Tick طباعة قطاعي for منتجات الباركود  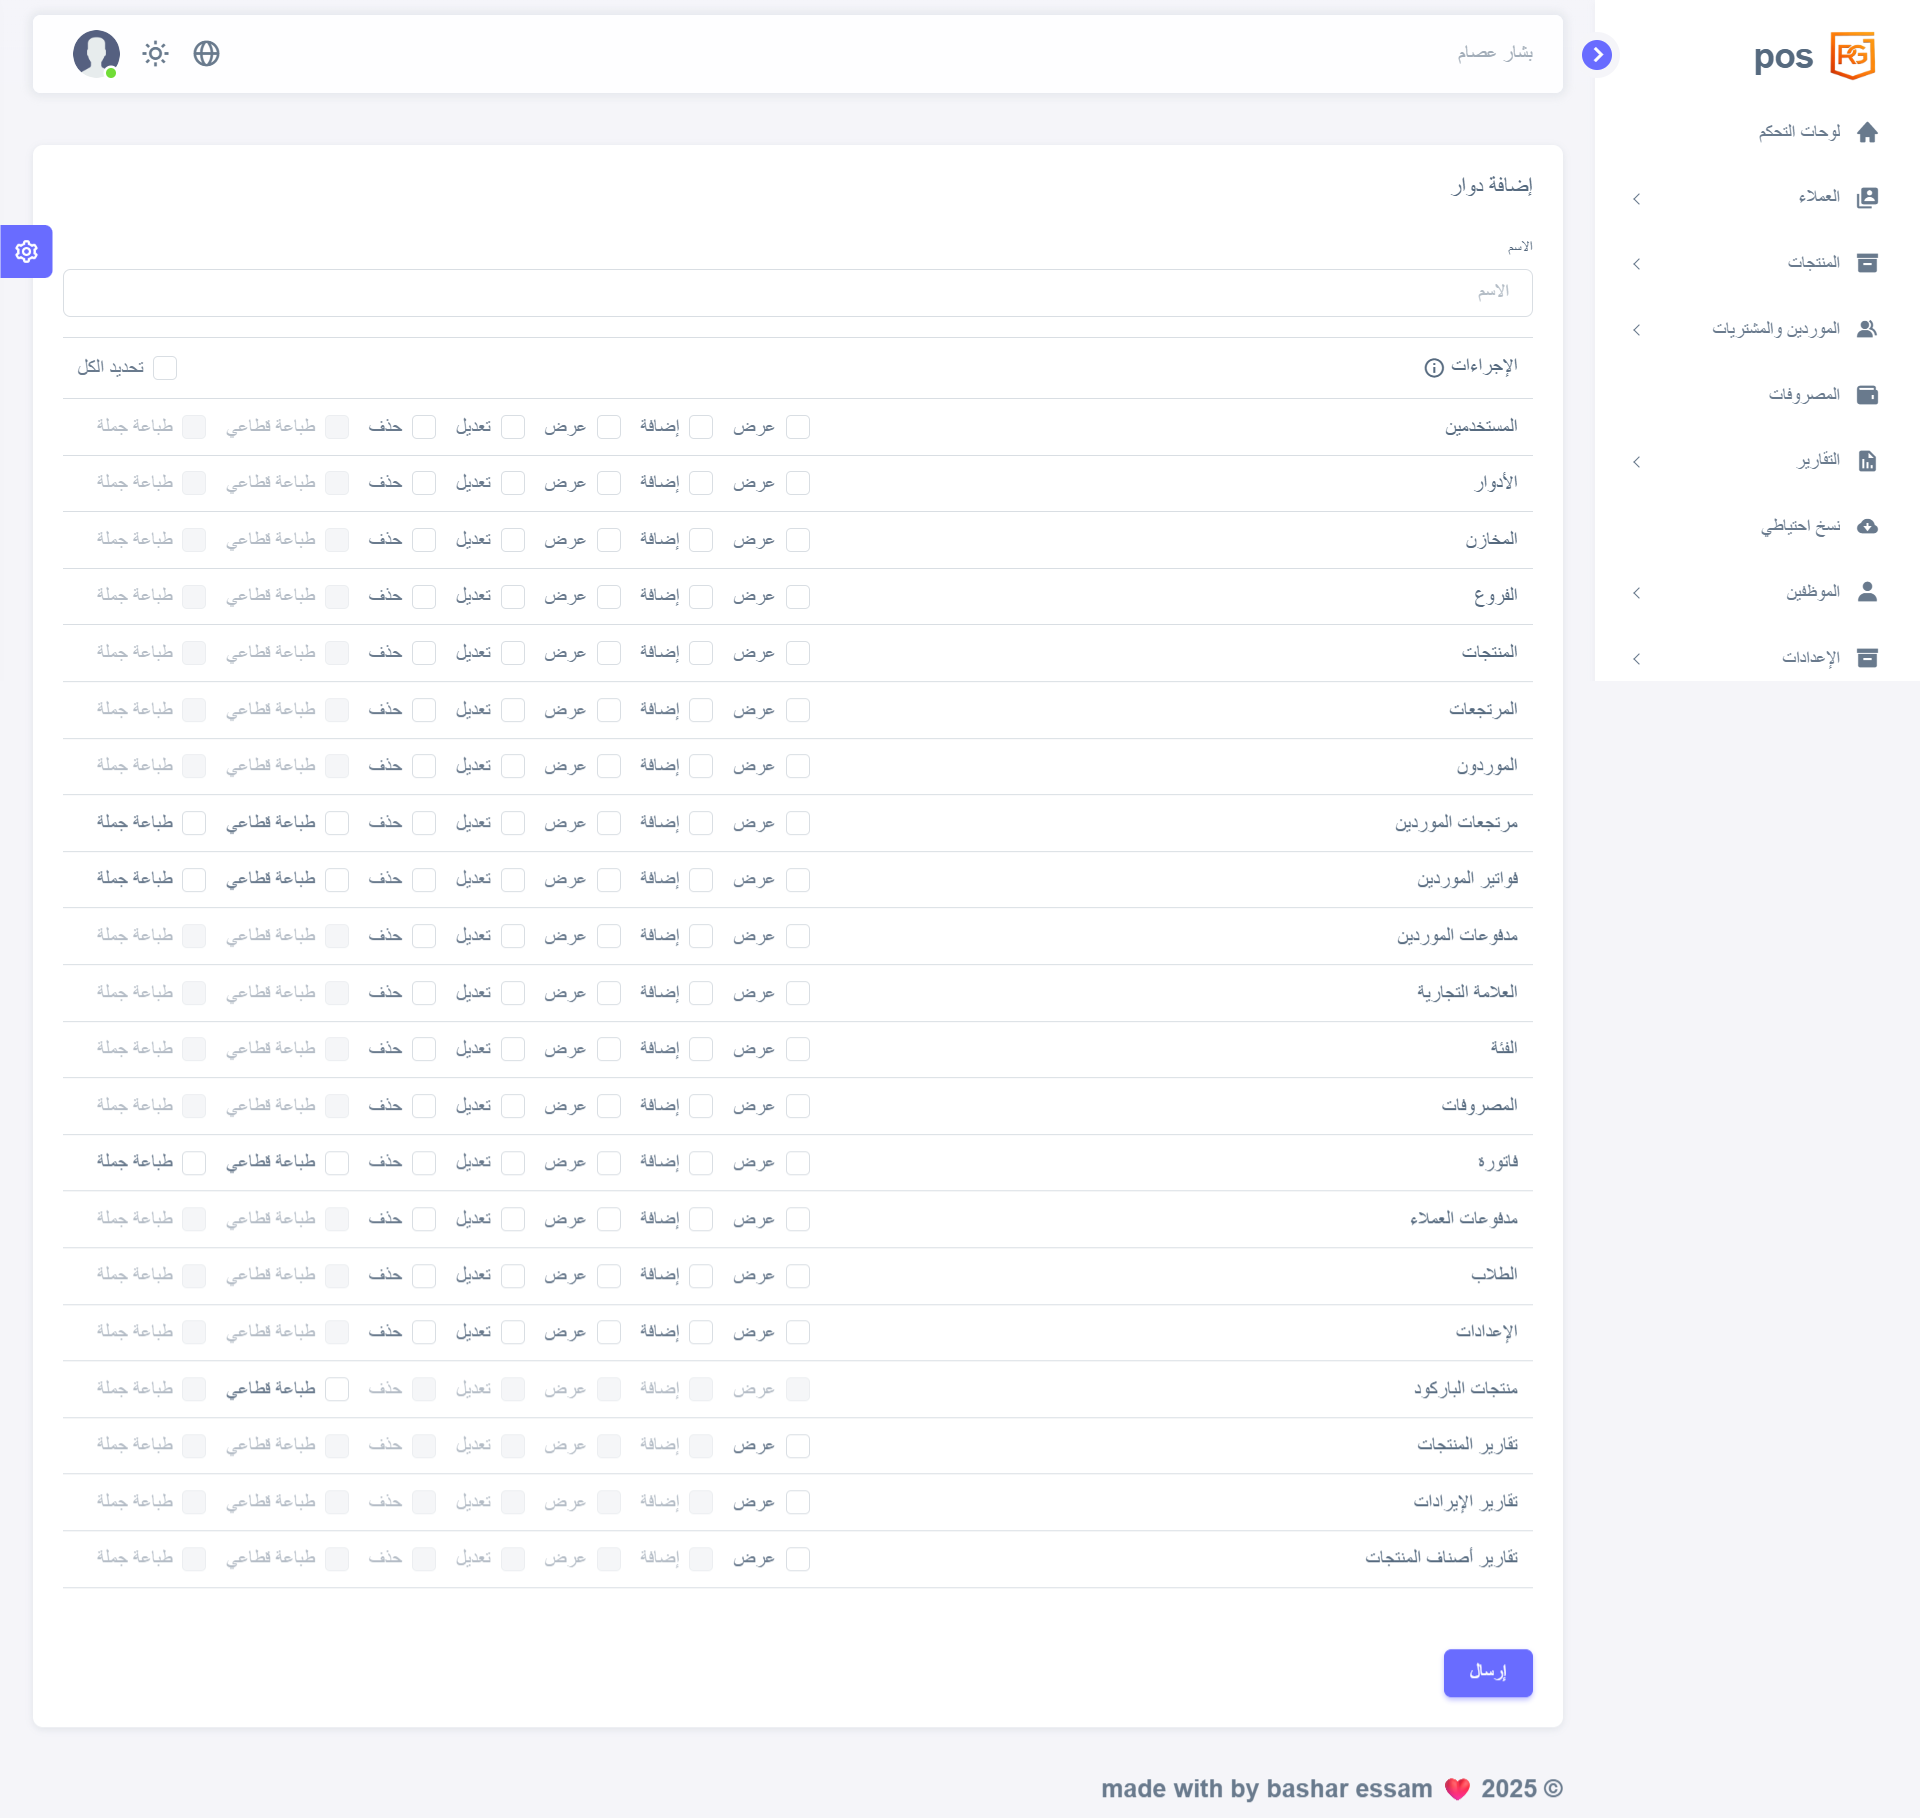point(337,1389)
